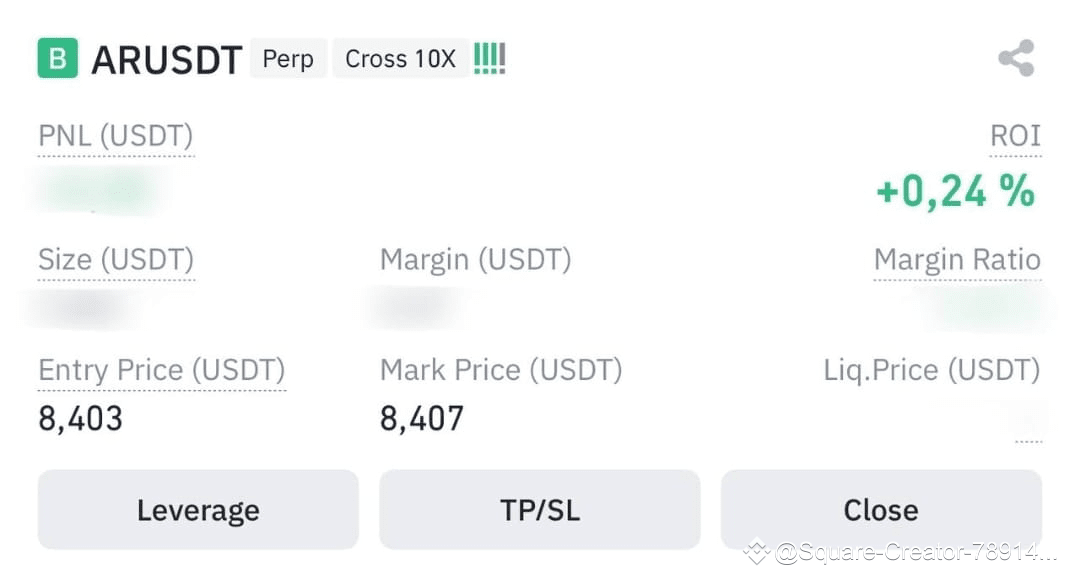The width and height of the screenshot is (1066, 574).
Task: Open the Leverage settings button
Action: (x=198, y=509)
